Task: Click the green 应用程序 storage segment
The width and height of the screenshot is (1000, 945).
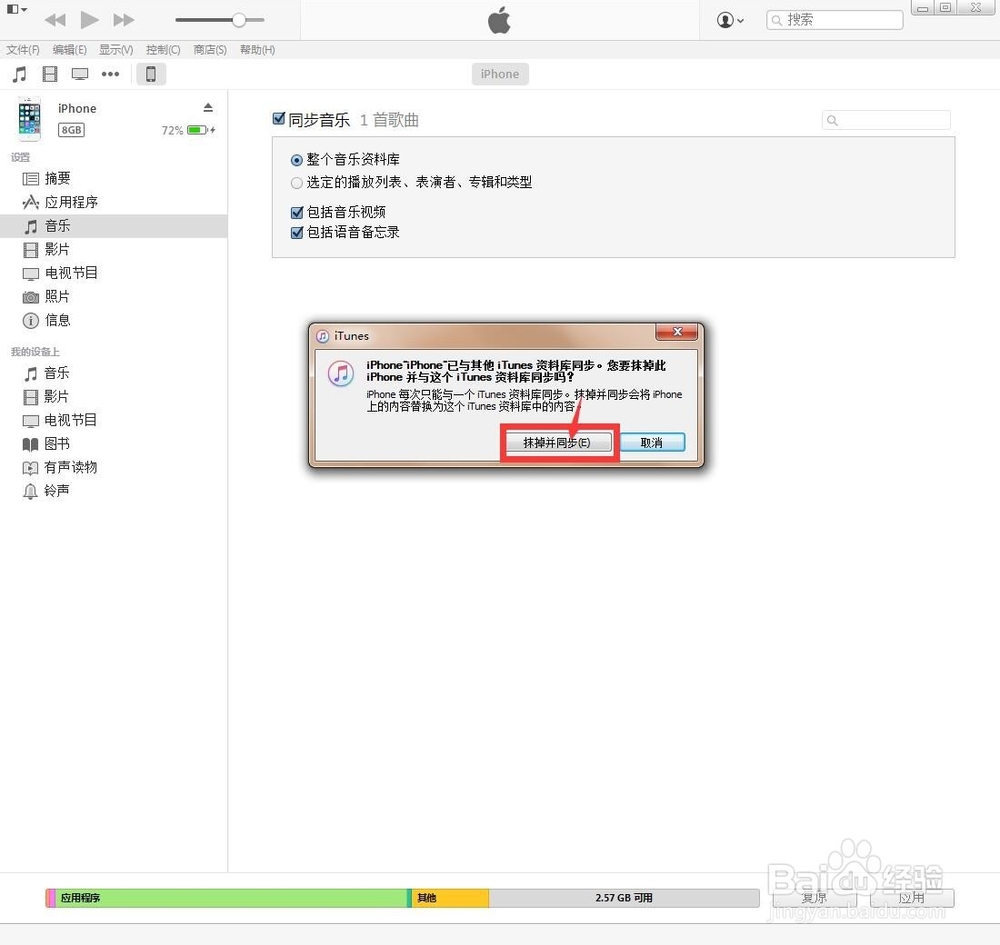Action: click(233, 898)
